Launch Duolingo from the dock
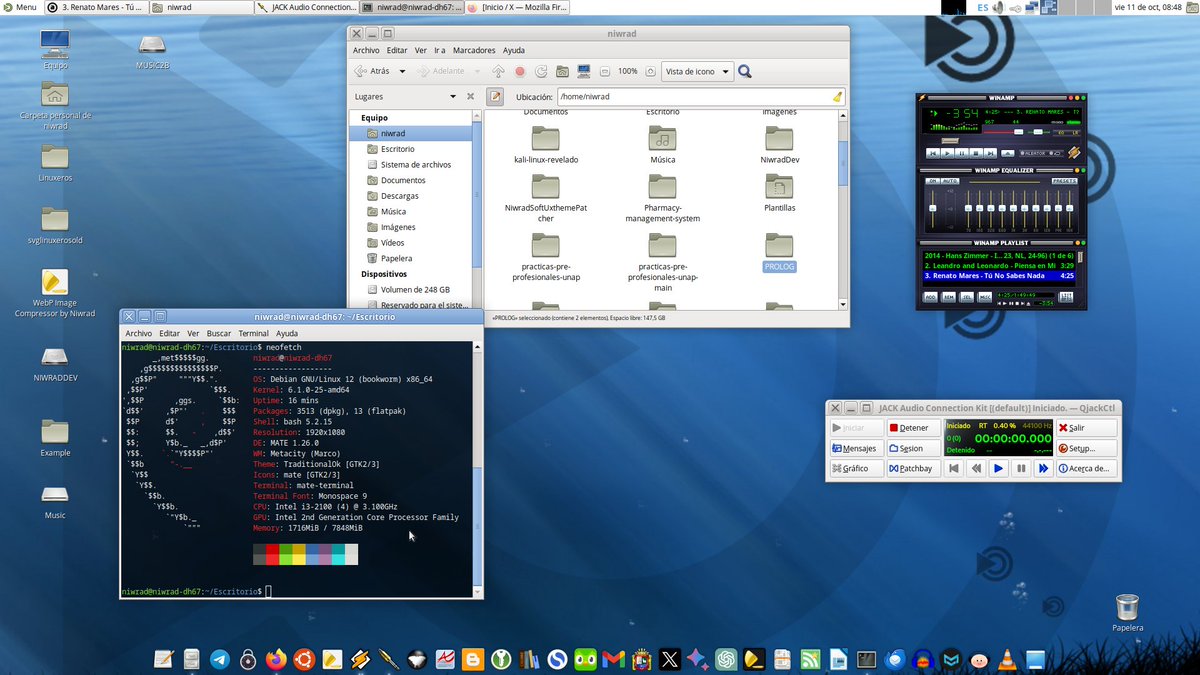Viewport: 1200px width, 675px height. [x=584, y=659]
